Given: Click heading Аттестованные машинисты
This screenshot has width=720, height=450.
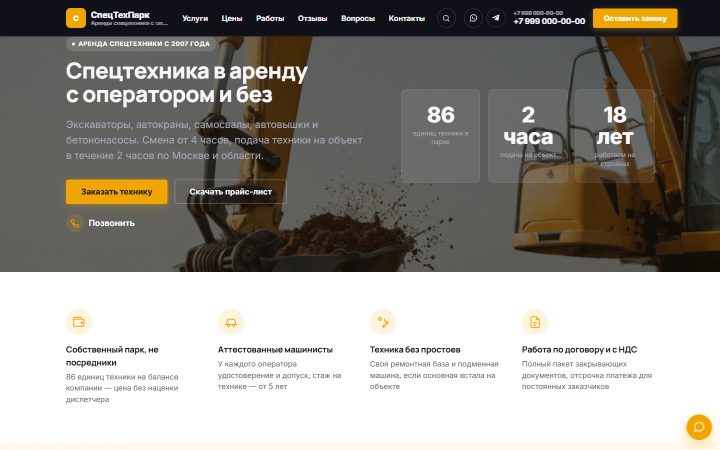Looking at the screenshot, I should pos(275,349).
